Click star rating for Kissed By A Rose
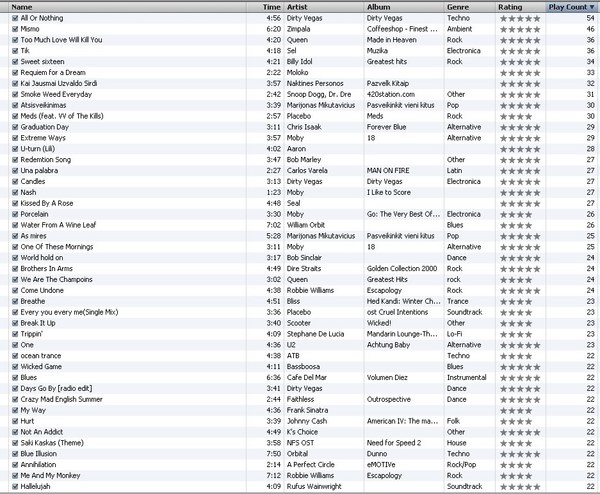Viewport: 600px width, 494px height. pyautogui.click(x=520, y=203)
